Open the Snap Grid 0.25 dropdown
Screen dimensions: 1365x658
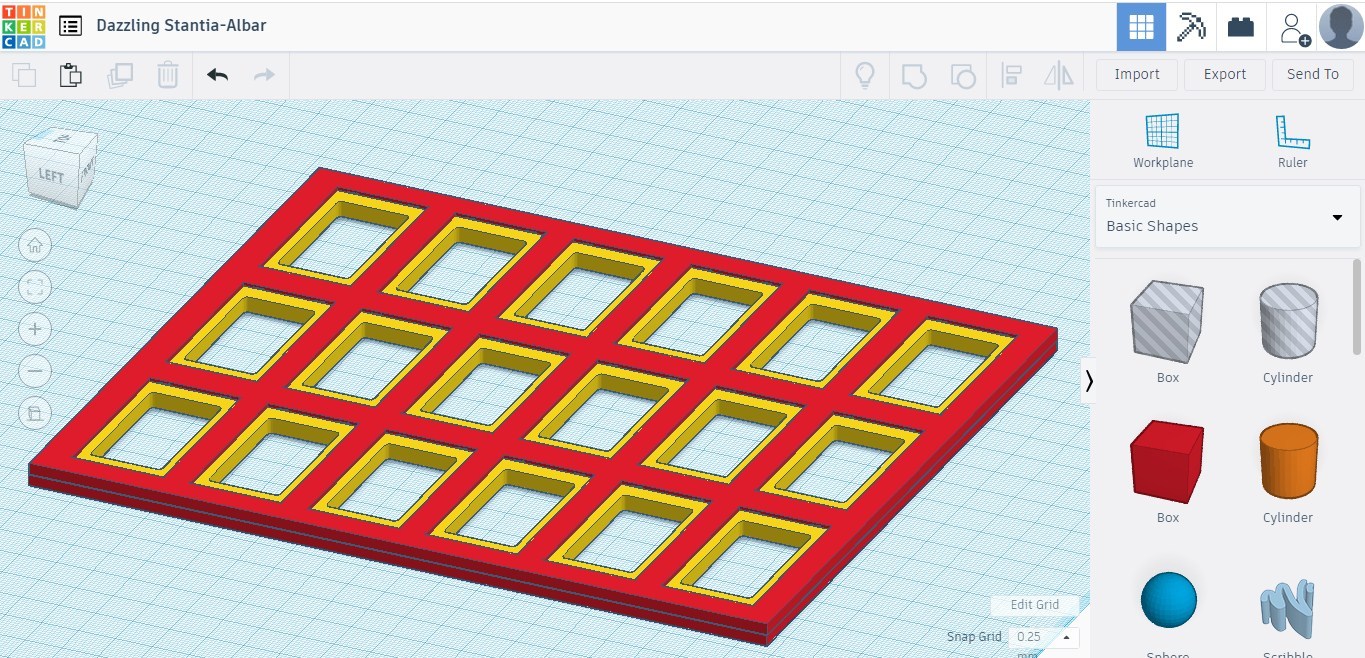pyautogui.click(x=1043, y=637)
